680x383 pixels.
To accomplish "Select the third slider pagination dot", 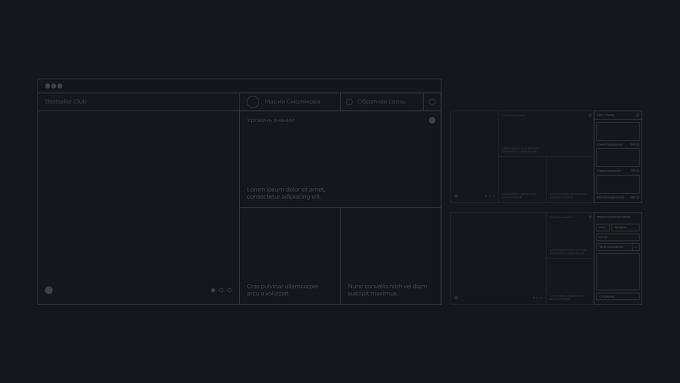I will coord(229,290).
